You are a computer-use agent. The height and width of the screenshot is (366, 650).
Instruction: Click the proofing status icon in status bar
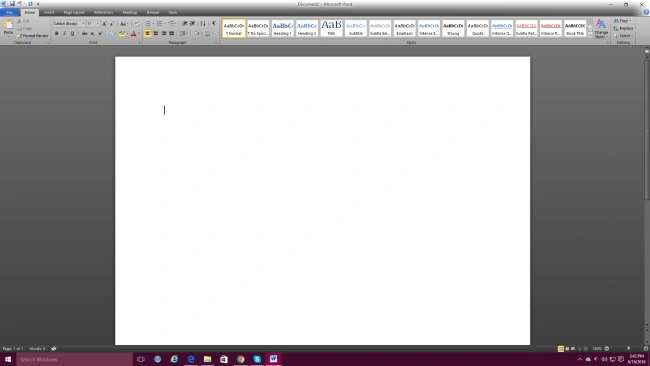53,349
